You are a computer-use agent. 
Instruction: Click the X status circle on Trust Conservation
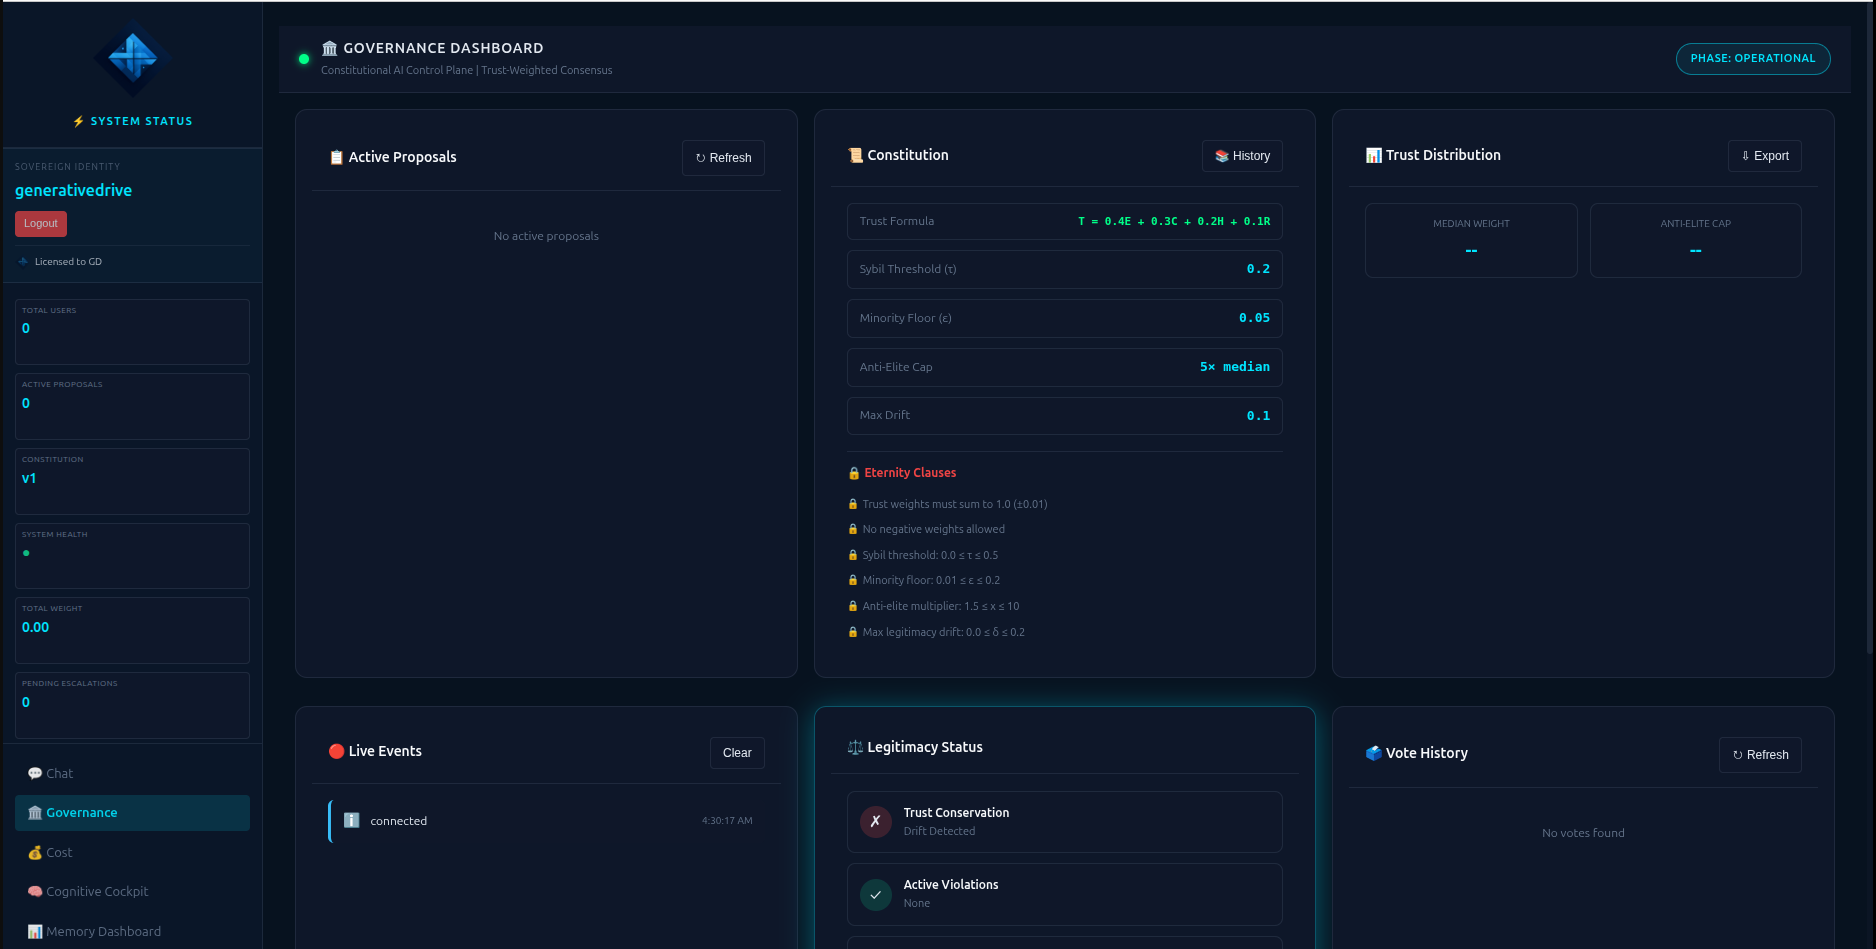pos(875,821)
